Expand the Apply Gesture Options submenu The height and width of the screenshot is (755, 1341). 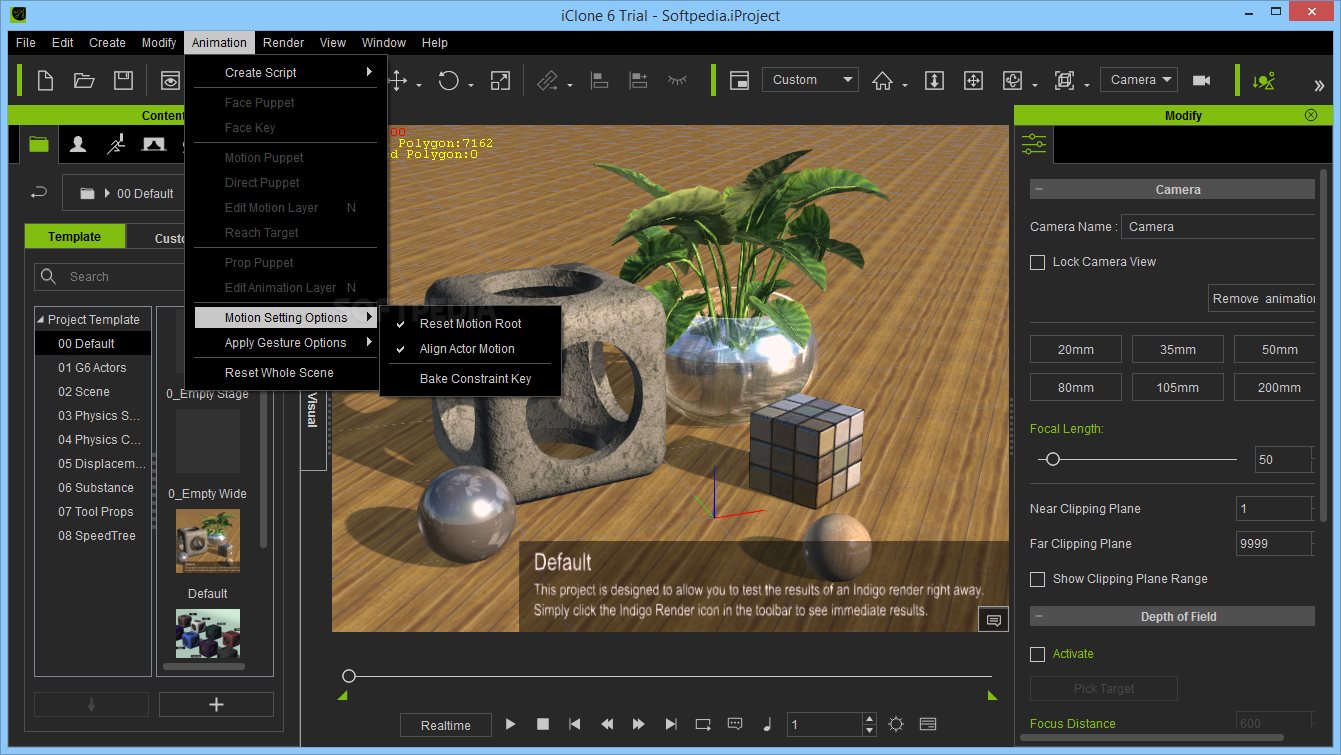coord(285,343)
